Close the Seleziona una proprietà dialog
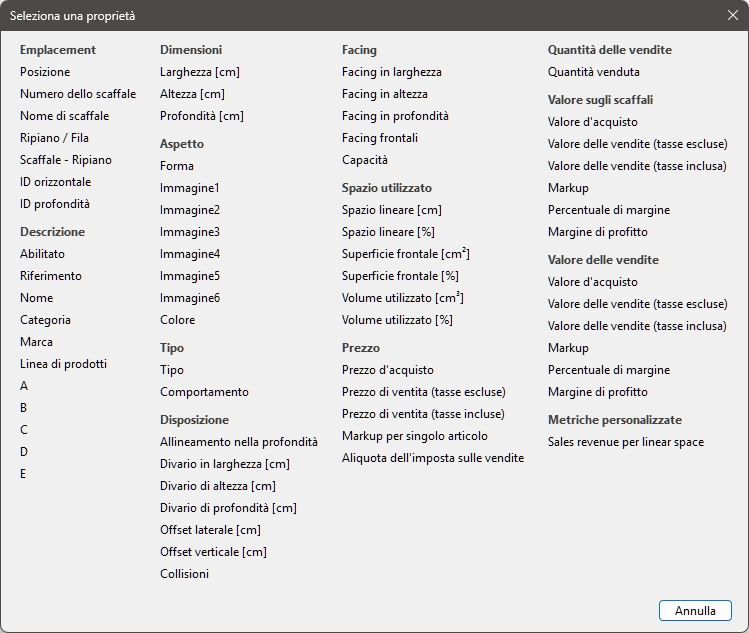 pos(732,15)
